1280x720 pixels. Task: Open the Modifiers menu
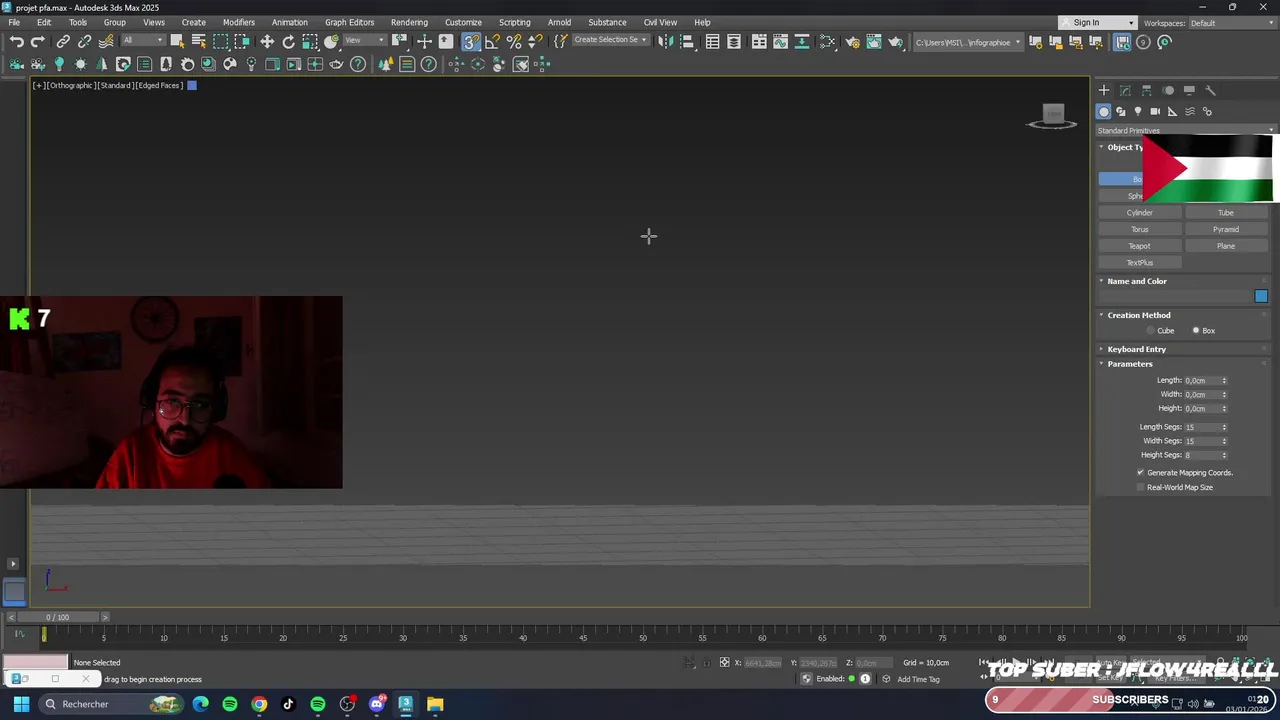[x=239, y=22]
